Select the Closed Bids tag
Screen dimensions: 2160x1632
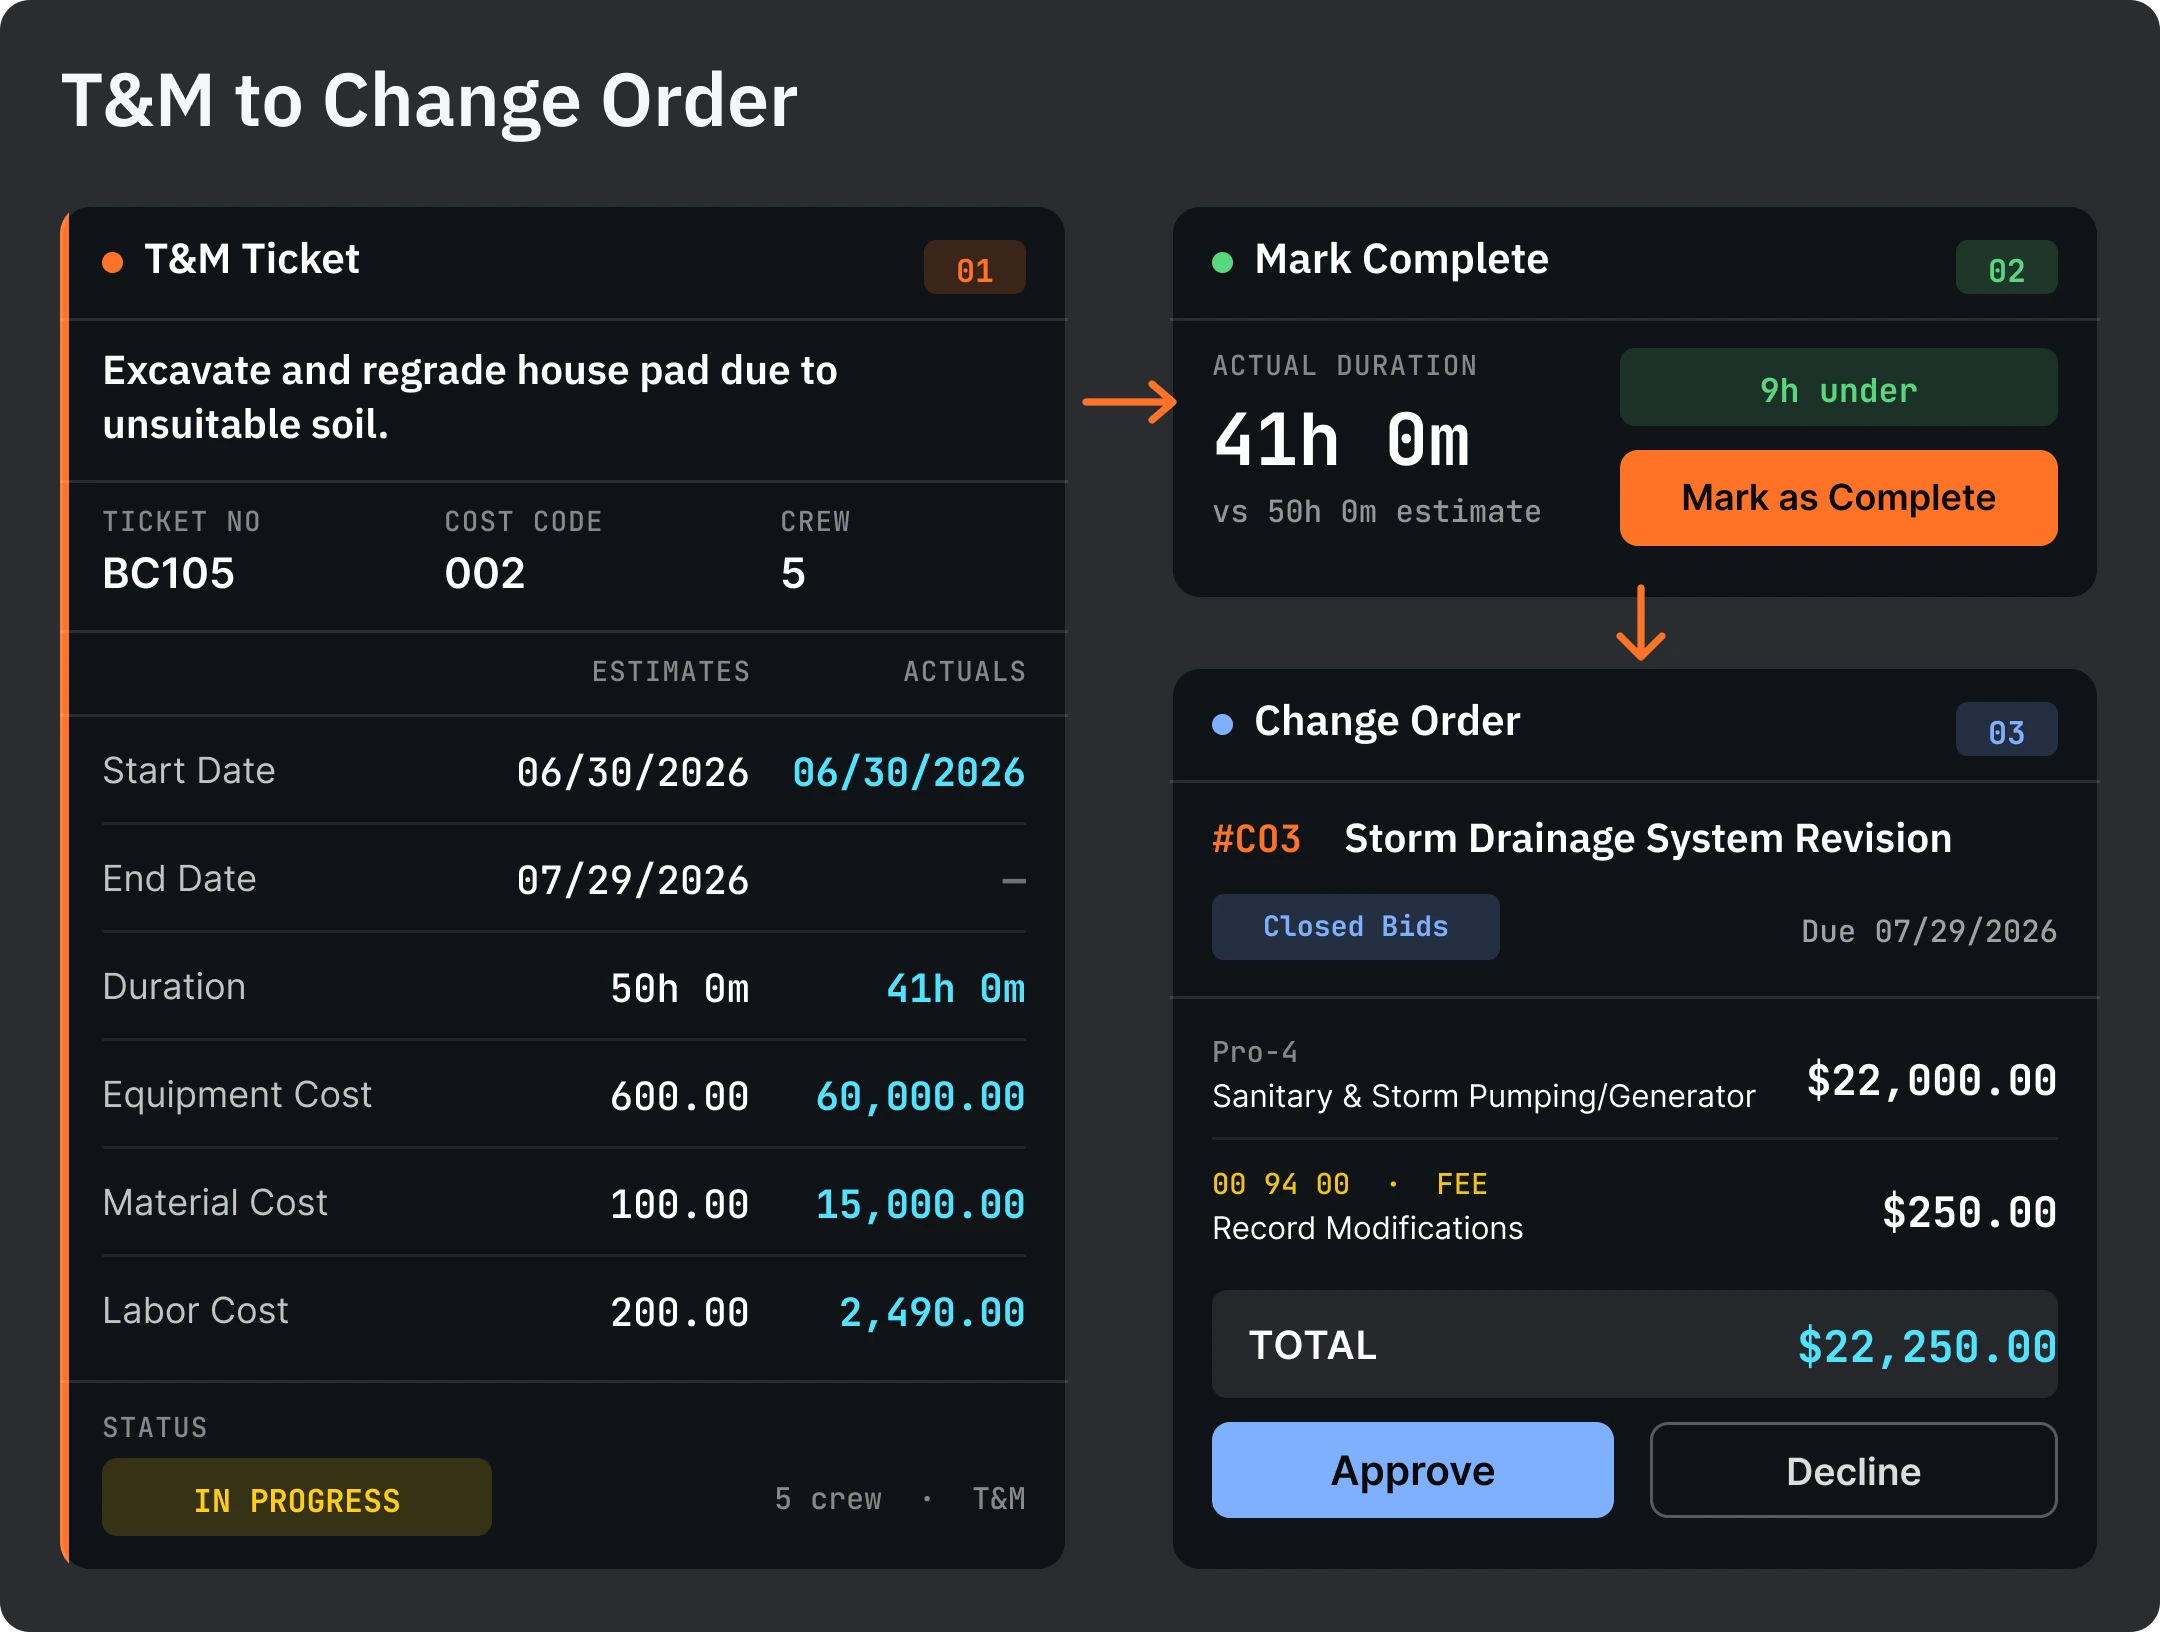(x=1355, y=927)
